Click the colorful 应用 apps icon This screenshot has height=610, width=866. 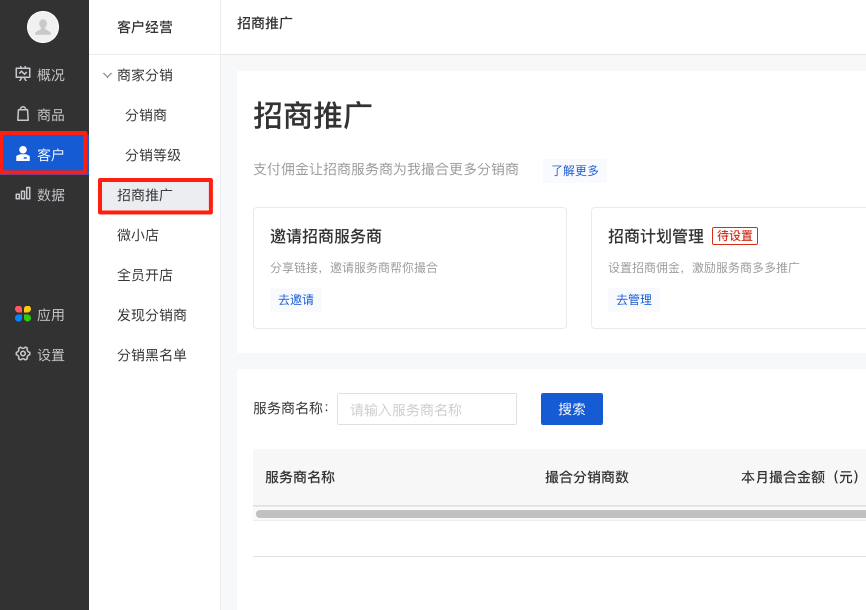pos(23,314)
